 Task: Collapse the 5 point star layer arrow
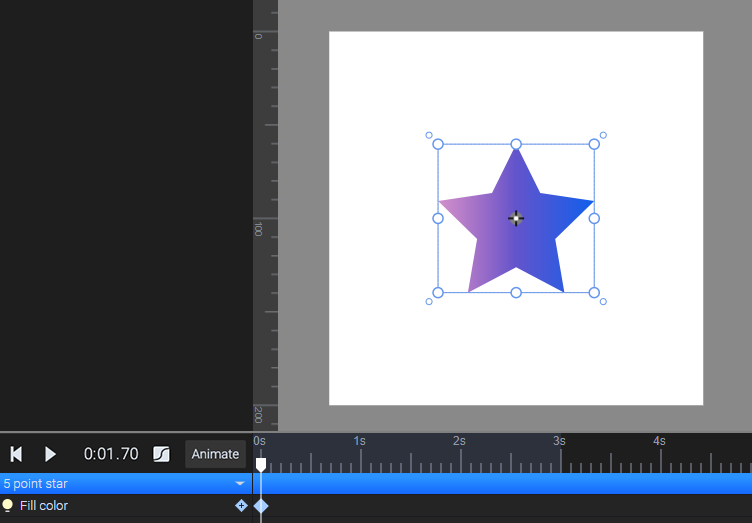click(240, 483)
